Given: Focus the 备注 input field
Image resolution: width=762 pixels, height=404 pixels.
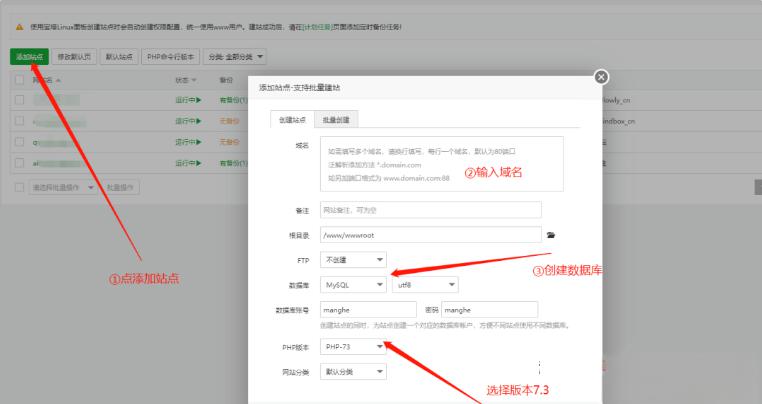Looking at the screenshot, I should (x=431, y=210).
